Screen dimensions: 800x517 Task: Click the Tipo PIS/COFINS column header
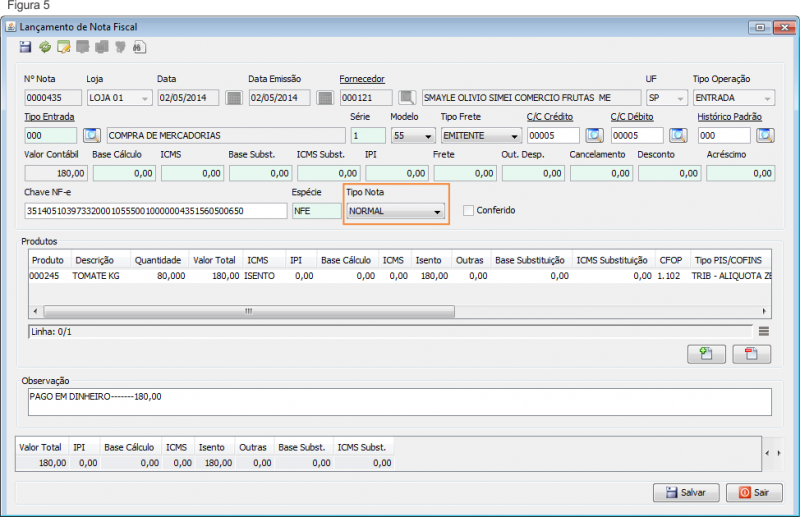[x=730, y=260]
